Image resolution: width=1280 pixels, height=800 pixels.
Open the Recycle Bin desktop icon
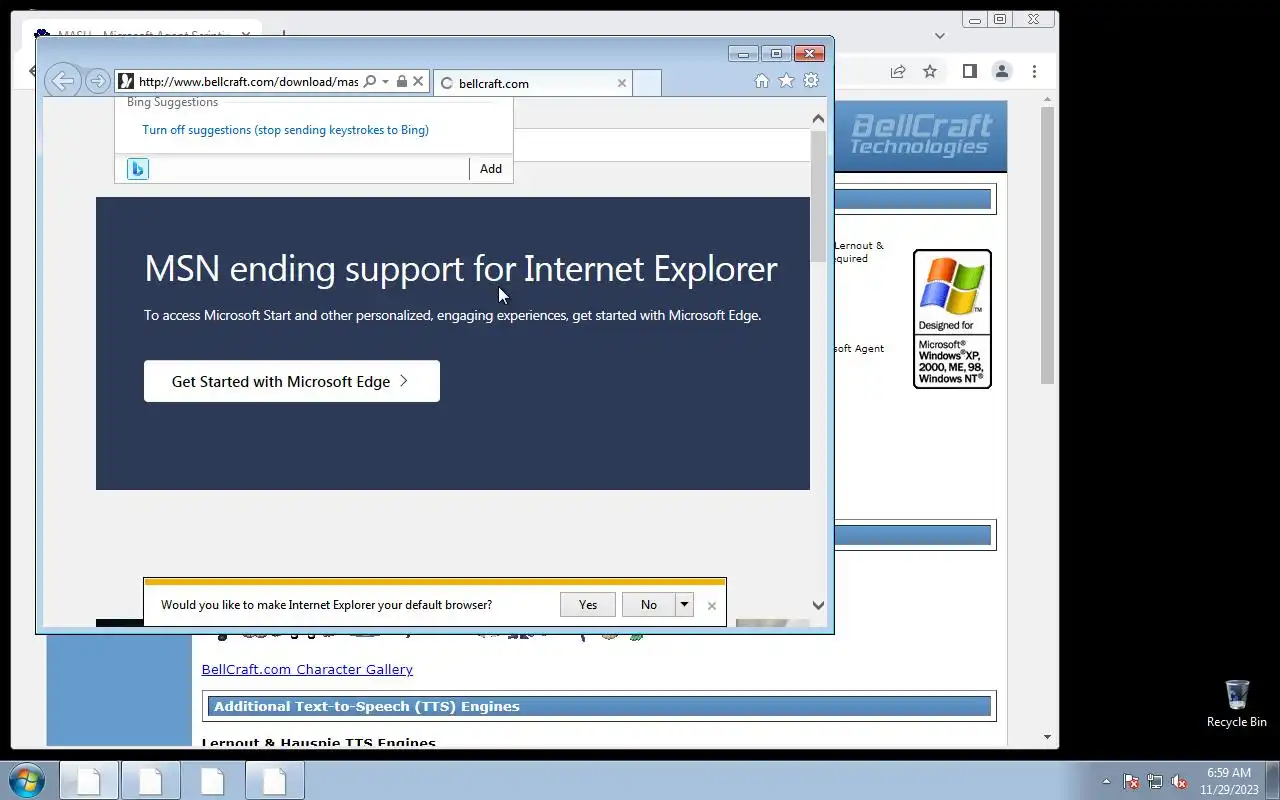click(x=1236, y=703)
